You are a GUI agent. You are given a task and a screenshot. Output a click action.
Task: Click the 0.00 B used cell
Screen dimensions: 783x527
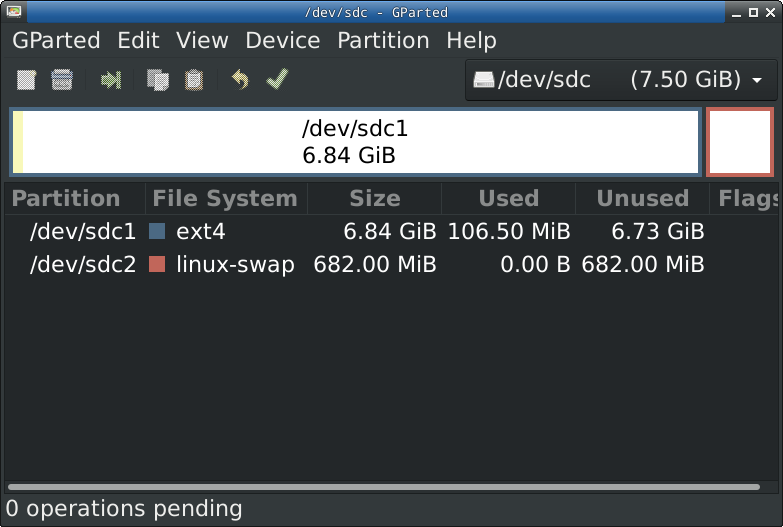click(535, 265)
